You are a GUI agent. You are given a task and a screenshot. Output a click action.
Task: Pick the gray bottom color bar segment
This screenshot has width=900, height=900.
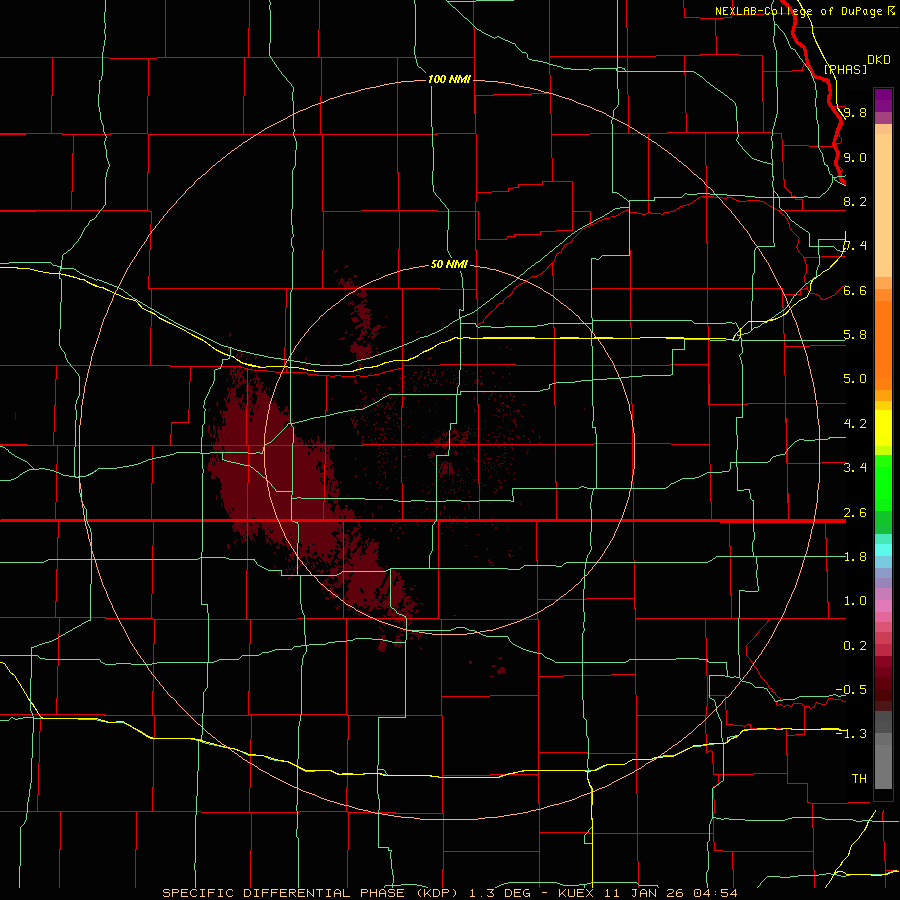pos(883,763)
